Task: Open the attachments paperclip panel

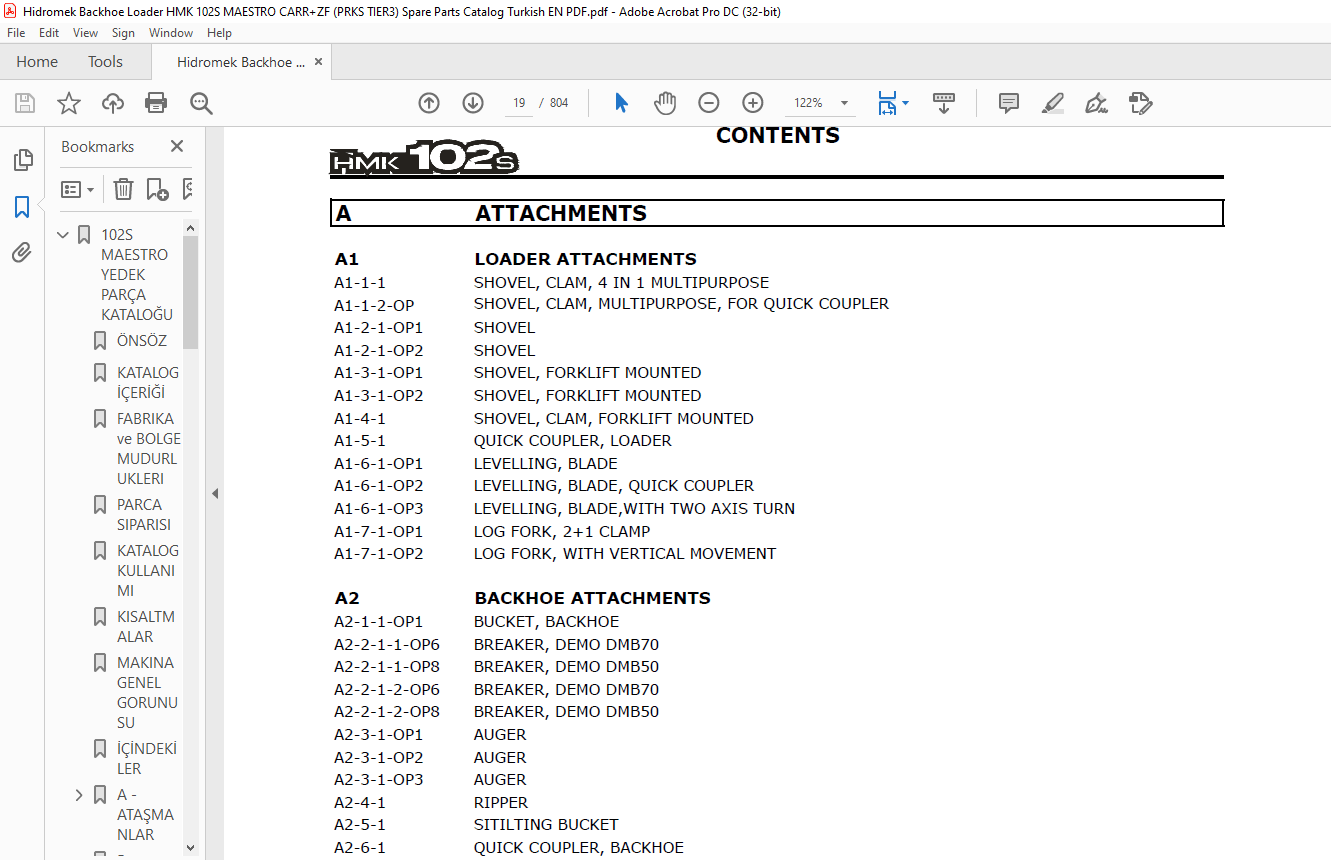Action: (x=22, y=252)
